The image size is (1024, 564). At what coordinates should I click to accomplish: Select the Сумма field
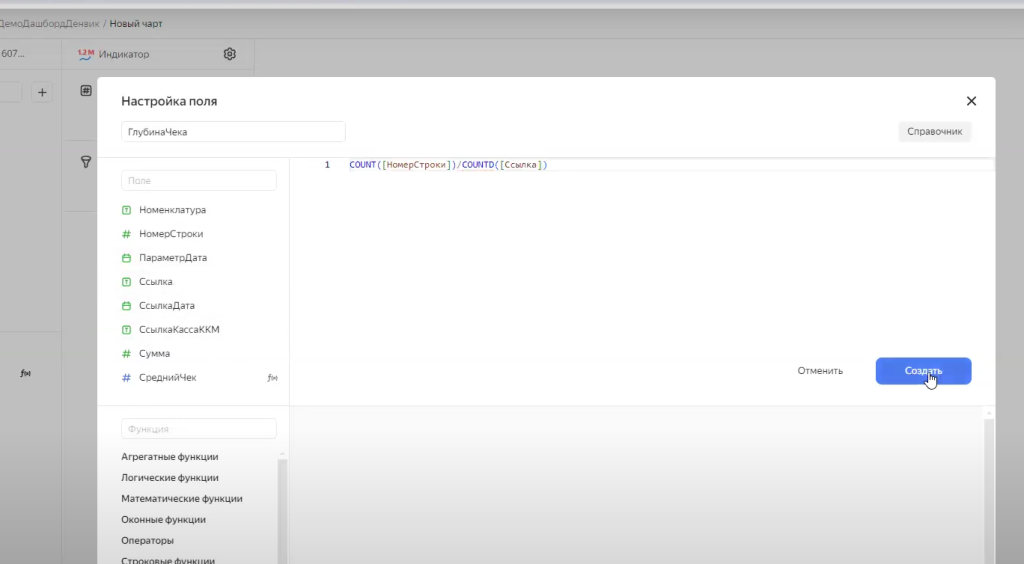pos(154,354)
